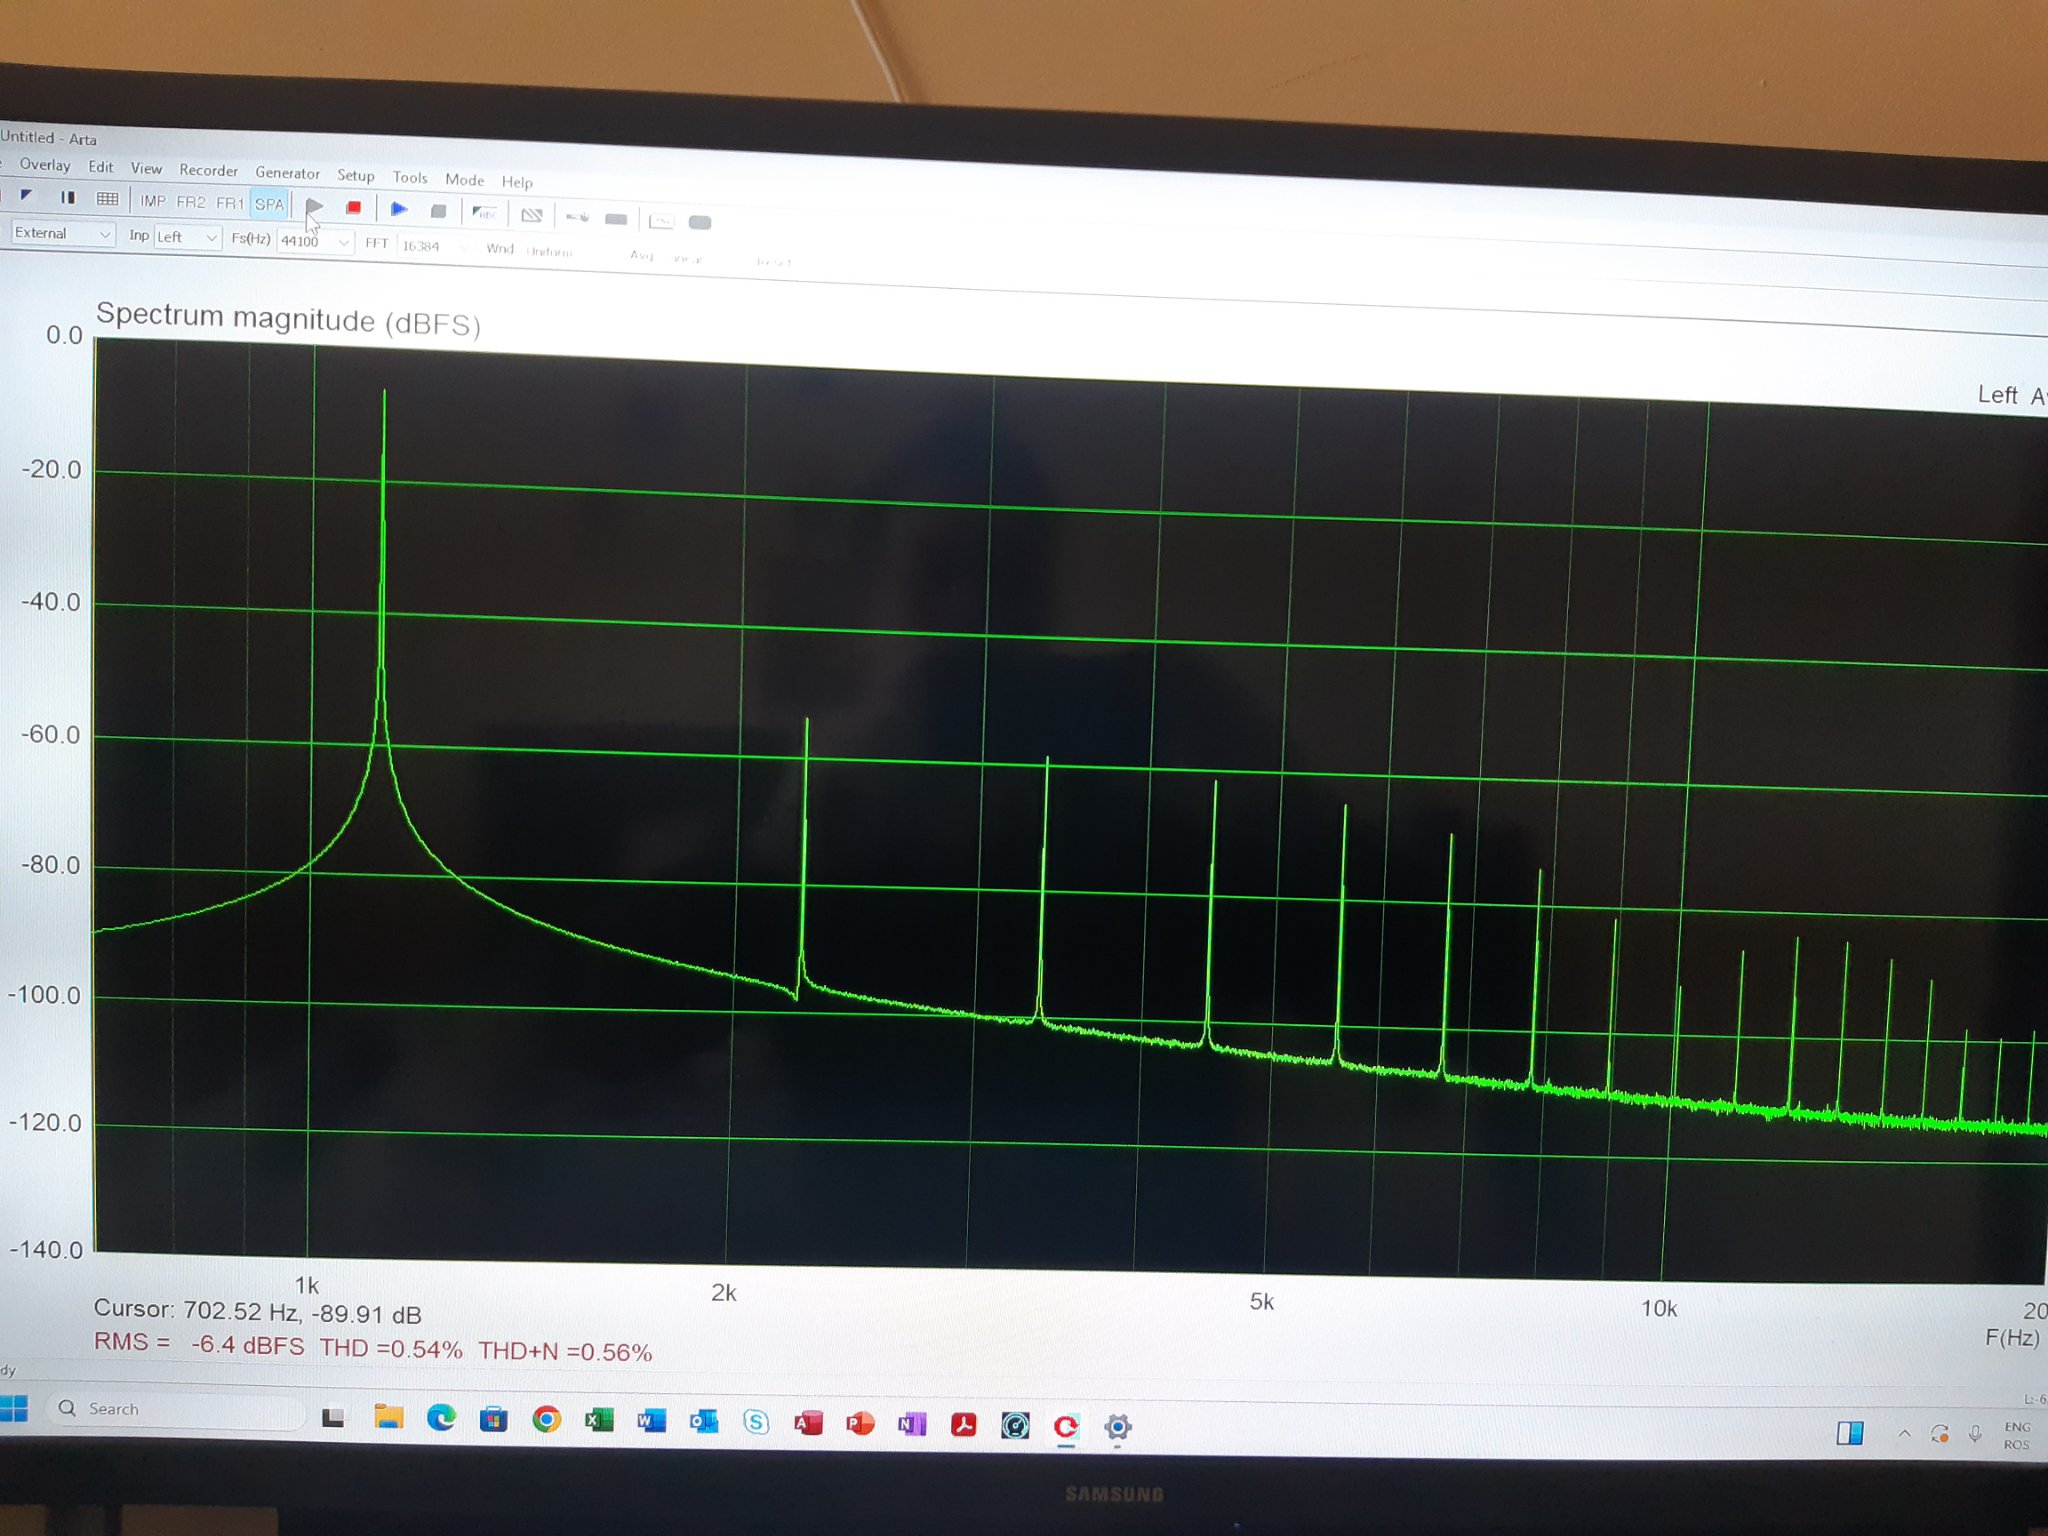Open Outlook from the taskbar

pos(704,1421)
